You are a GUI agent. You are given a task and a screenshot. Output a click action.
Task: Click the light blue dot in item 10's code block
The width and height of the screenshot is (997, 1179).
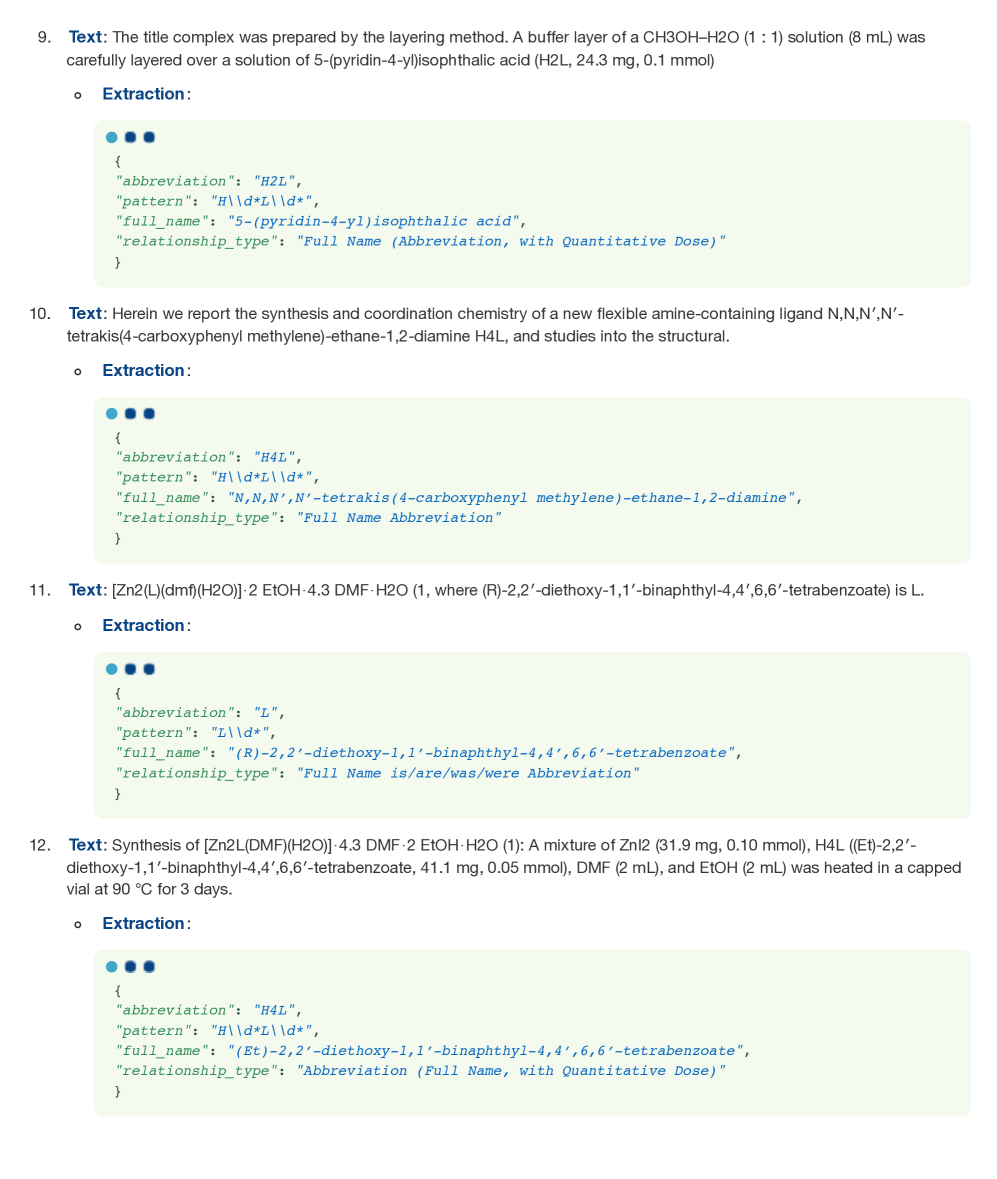(x=112, y=414)
